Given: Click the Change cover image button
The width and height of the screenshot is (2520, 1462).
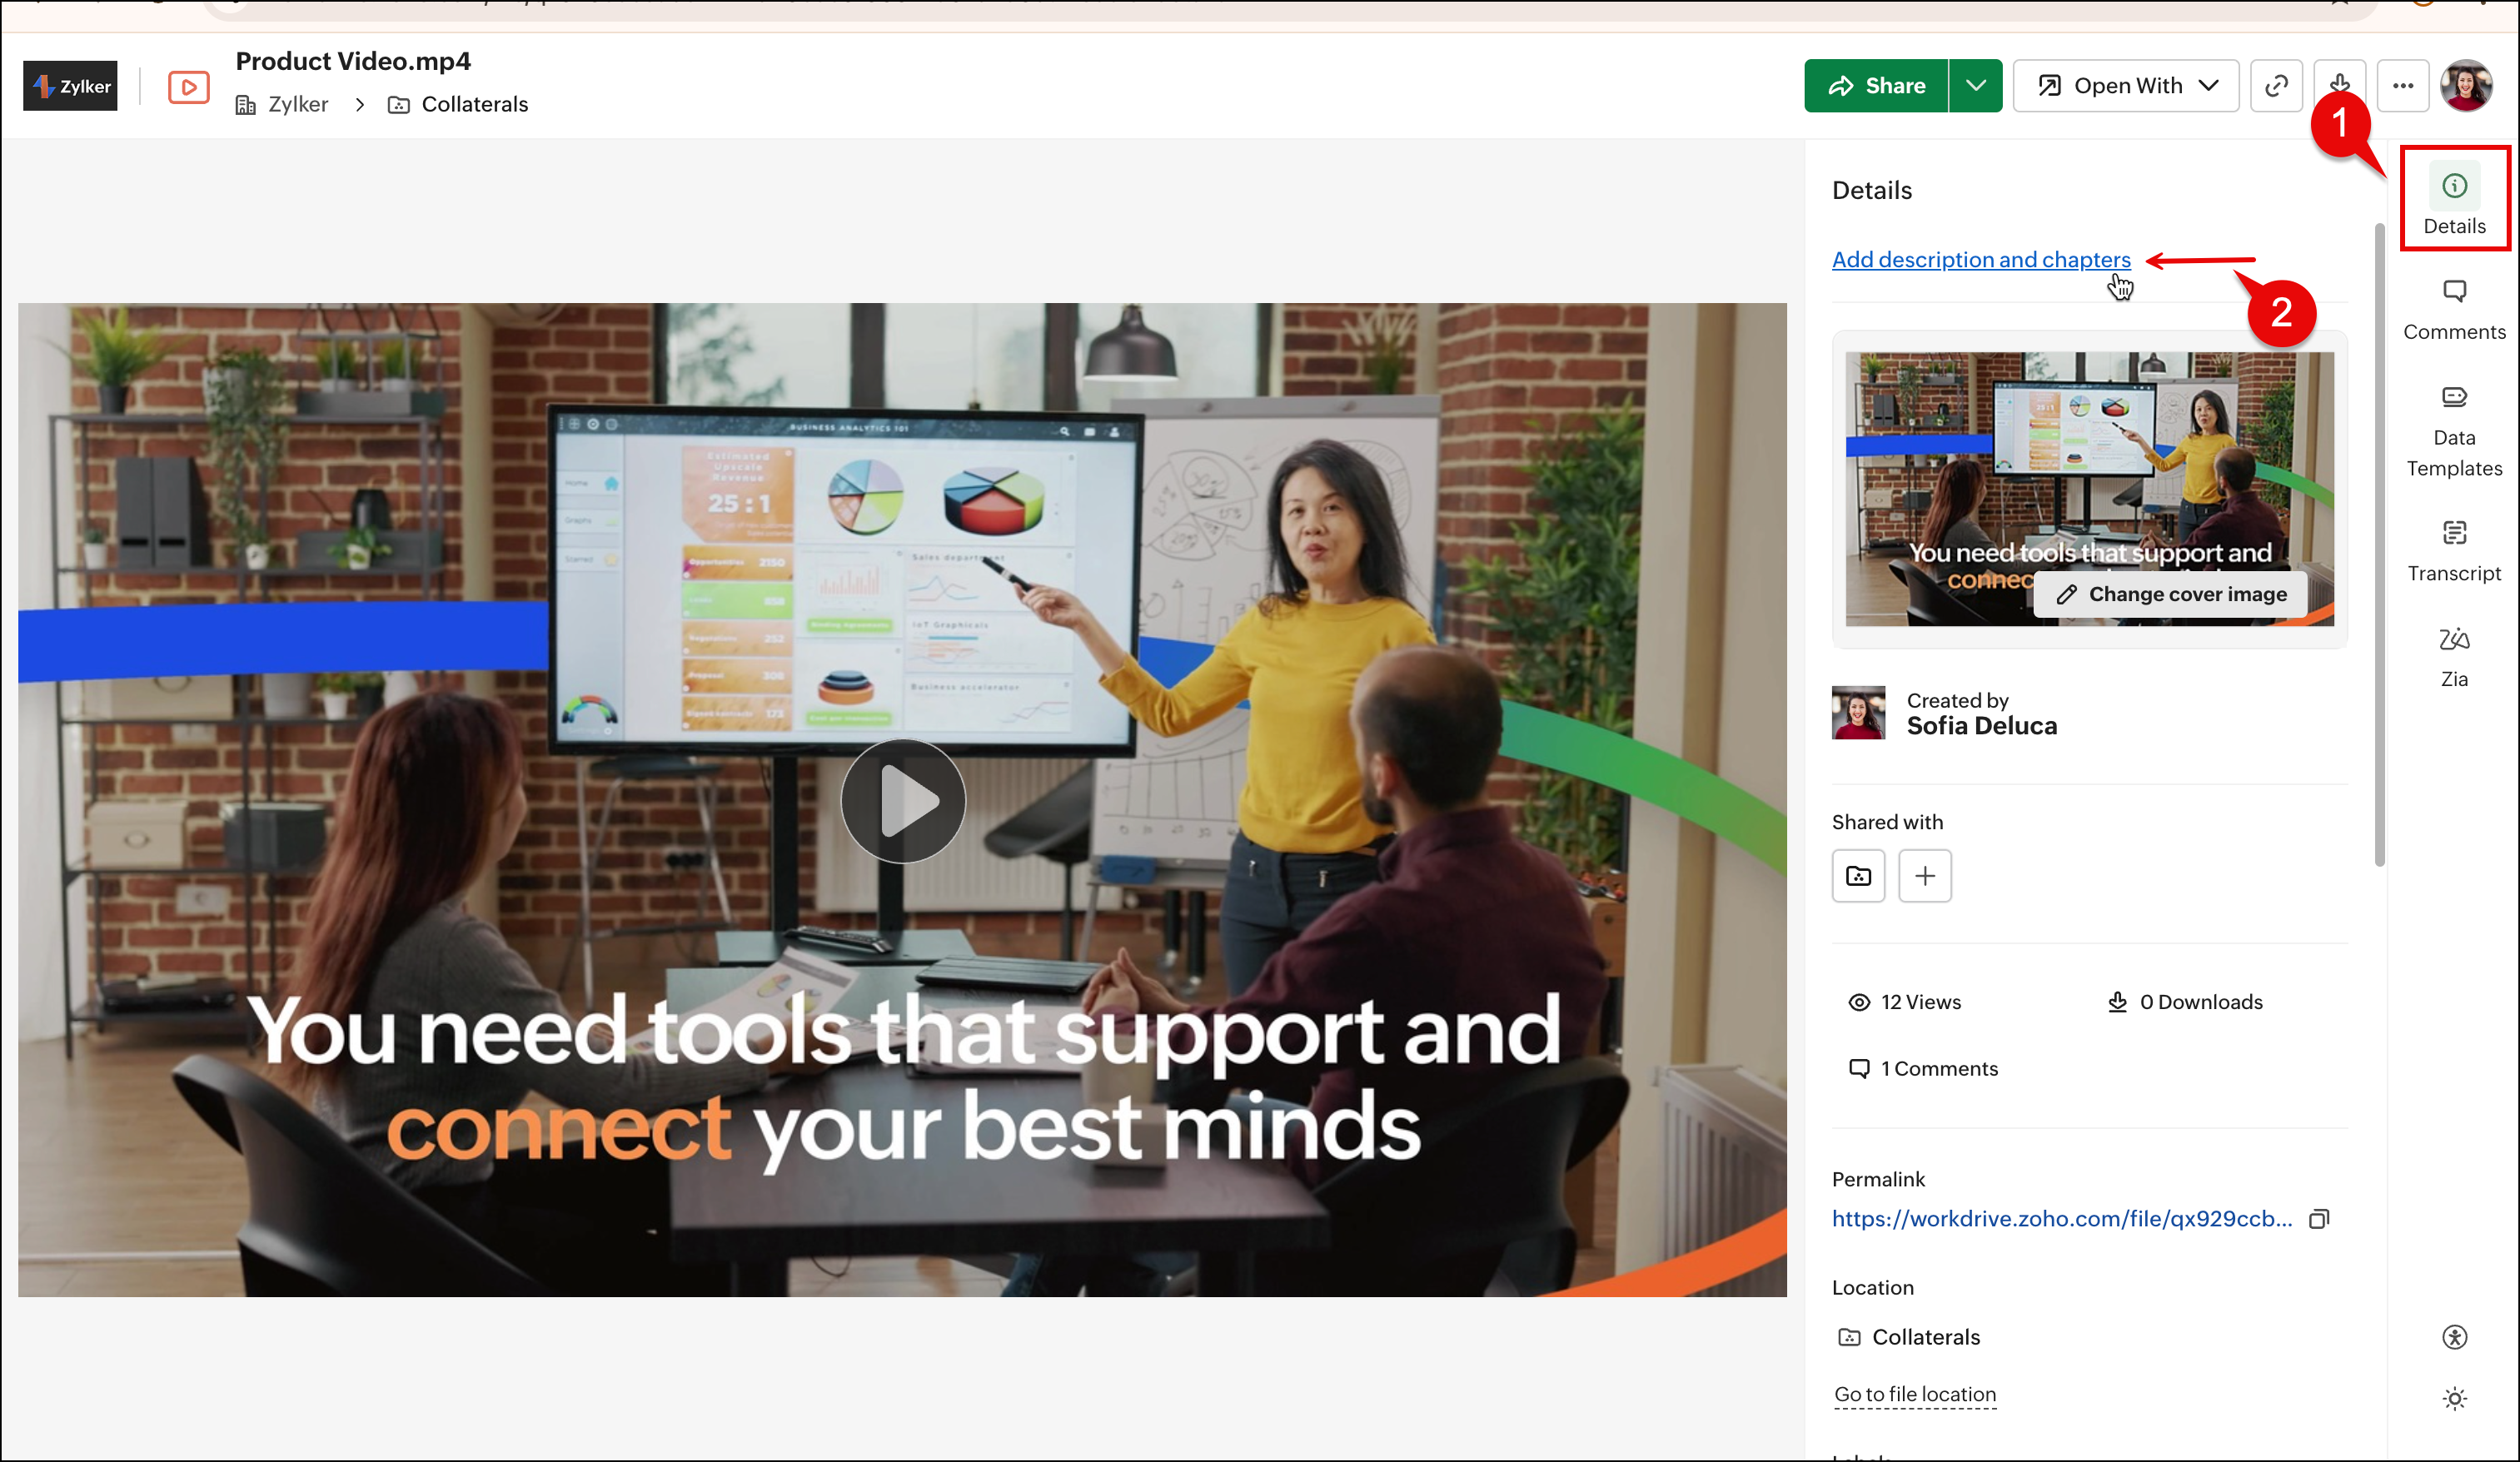Looking at the screenshot, I should [x=2170, y=594].
